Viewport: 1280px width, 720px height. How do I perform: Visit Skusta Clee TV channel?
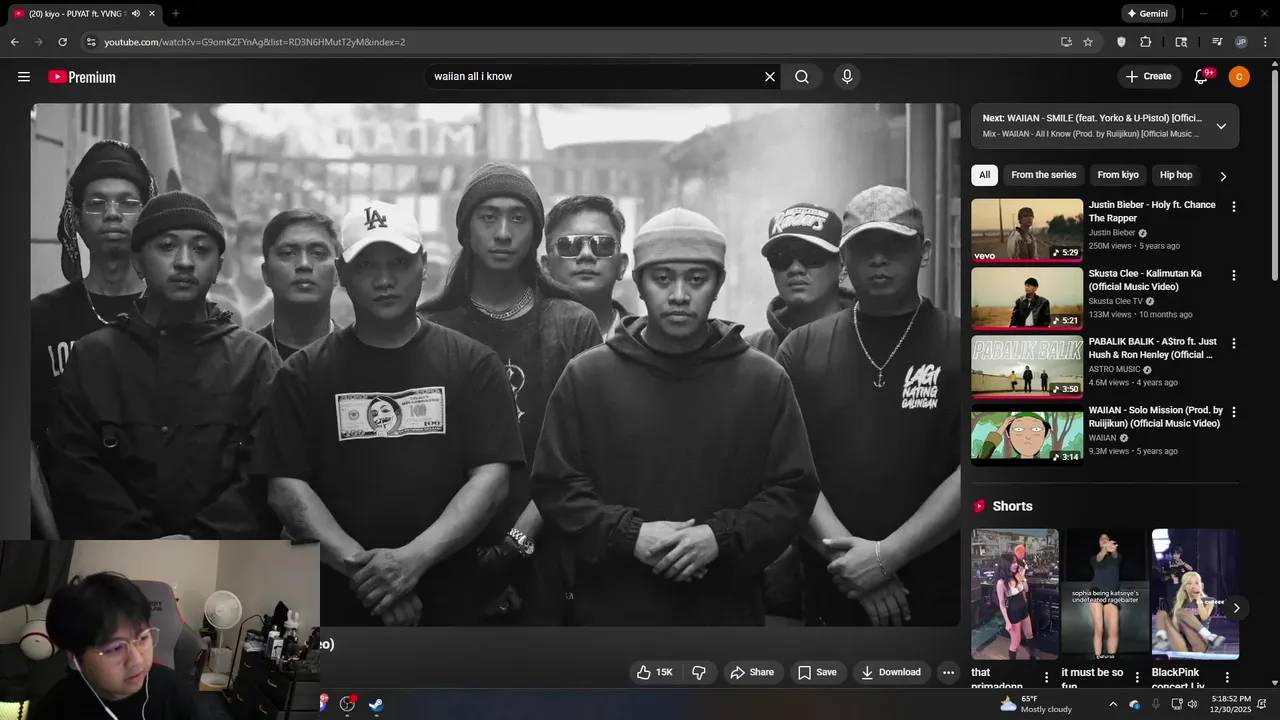pos(1116,301)
